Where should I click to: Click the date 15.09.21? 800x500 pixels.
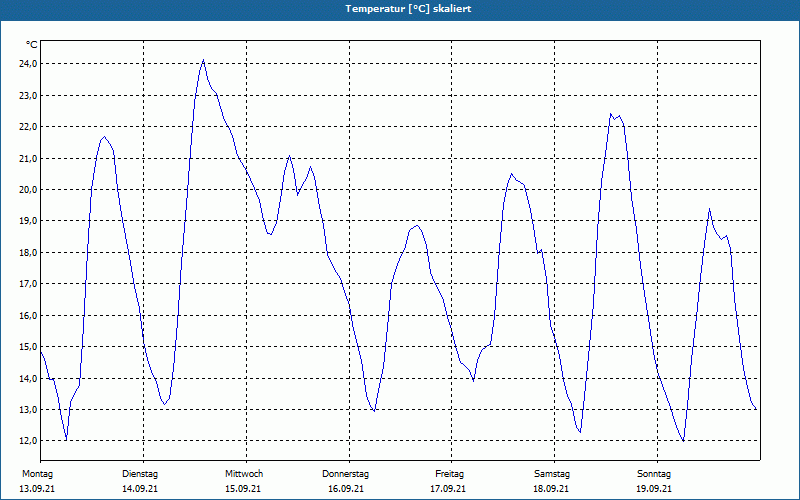243,489
